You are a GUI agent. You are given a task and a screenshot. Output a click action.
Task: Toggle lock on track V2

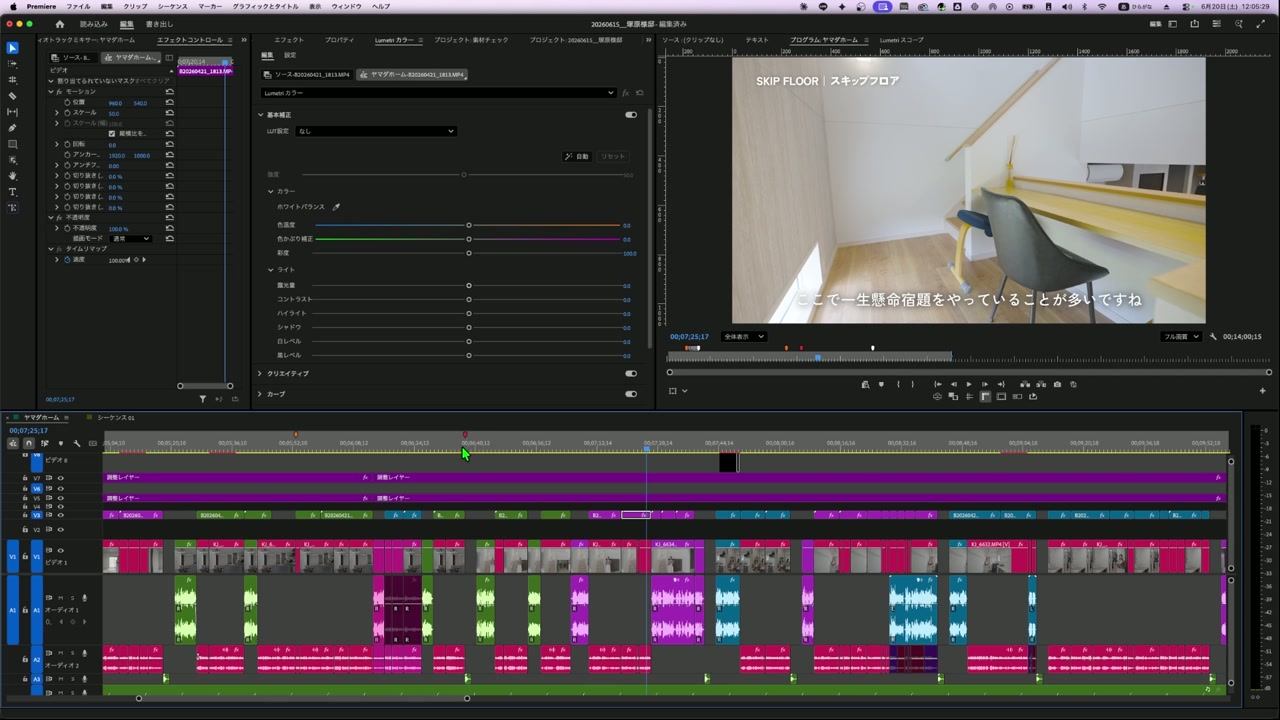point(25,529)
